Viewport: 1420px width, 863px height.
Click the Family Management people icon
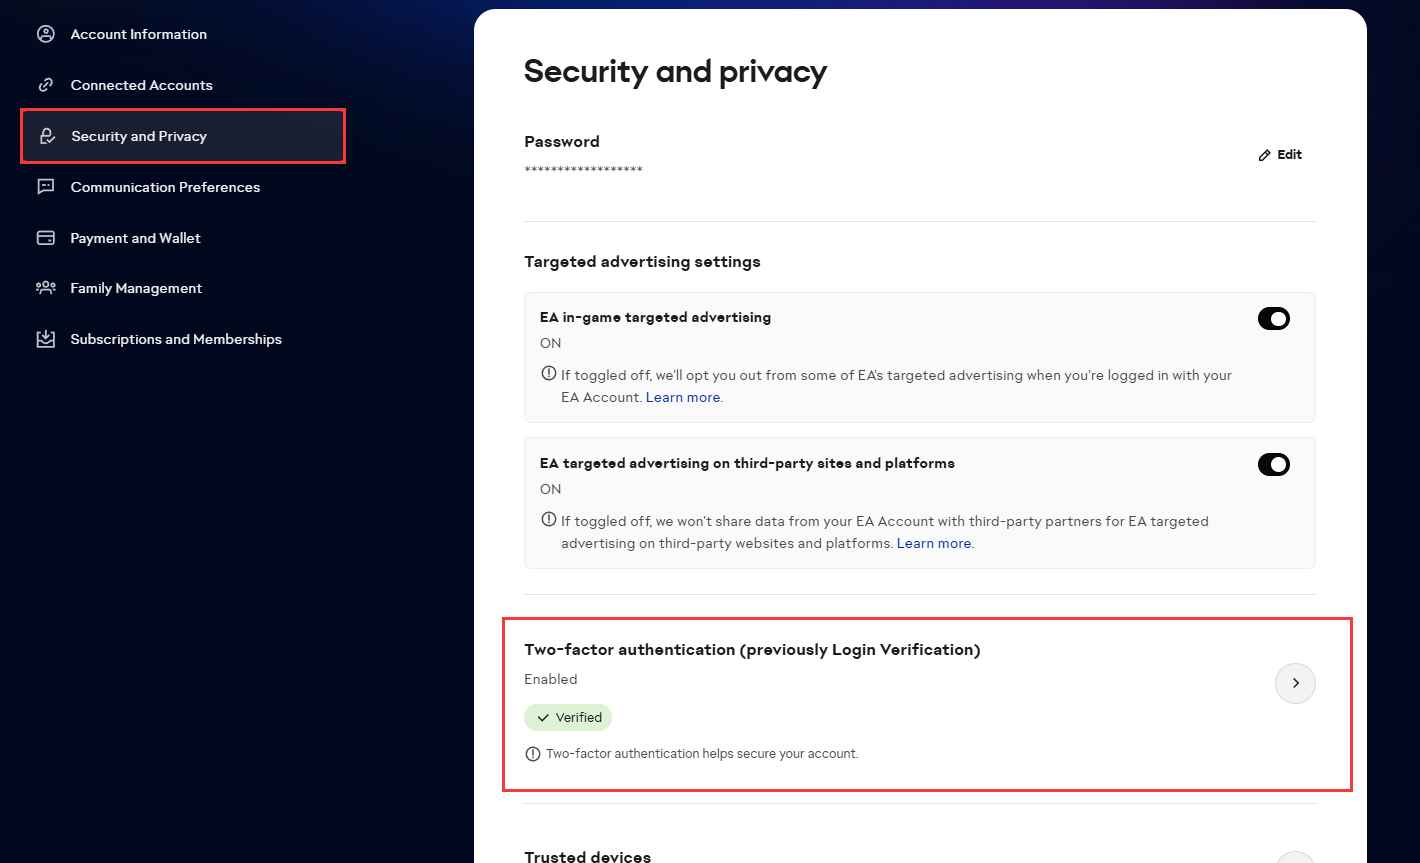46,288
